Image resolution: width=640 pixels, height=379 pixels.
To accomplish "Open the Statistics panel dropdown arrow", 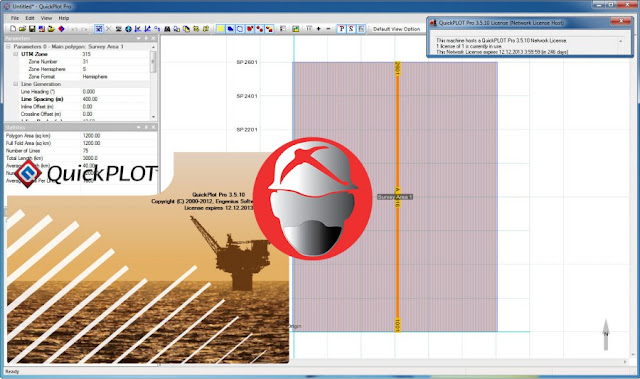I will coord(139,128).
